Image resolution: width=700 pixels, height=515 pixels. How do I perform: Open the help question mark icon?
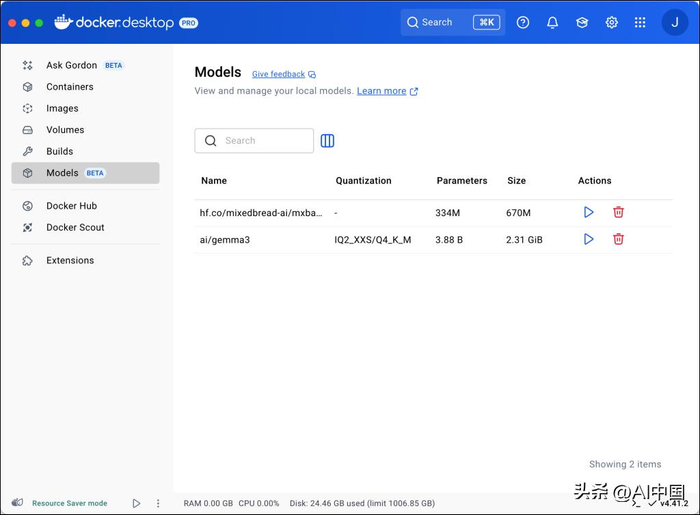coord(523,22)
